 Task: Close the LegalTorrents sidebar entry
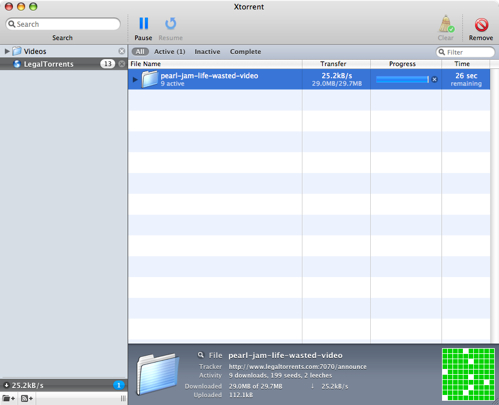pos(122,64)
